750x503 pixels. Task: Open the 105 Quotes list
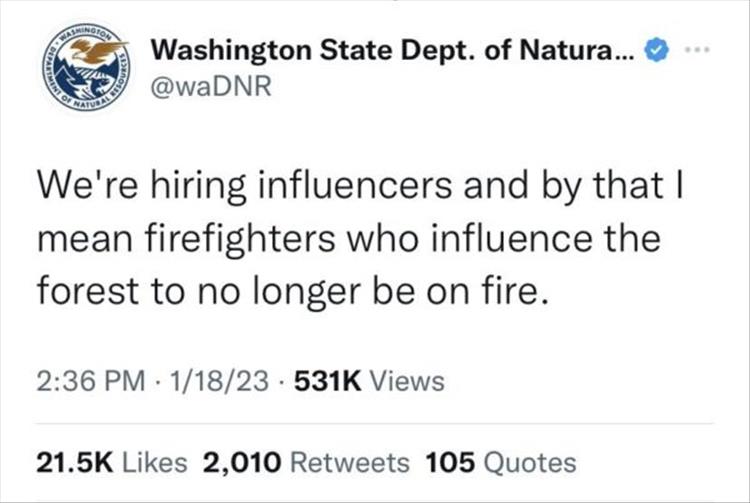(501, 461)
